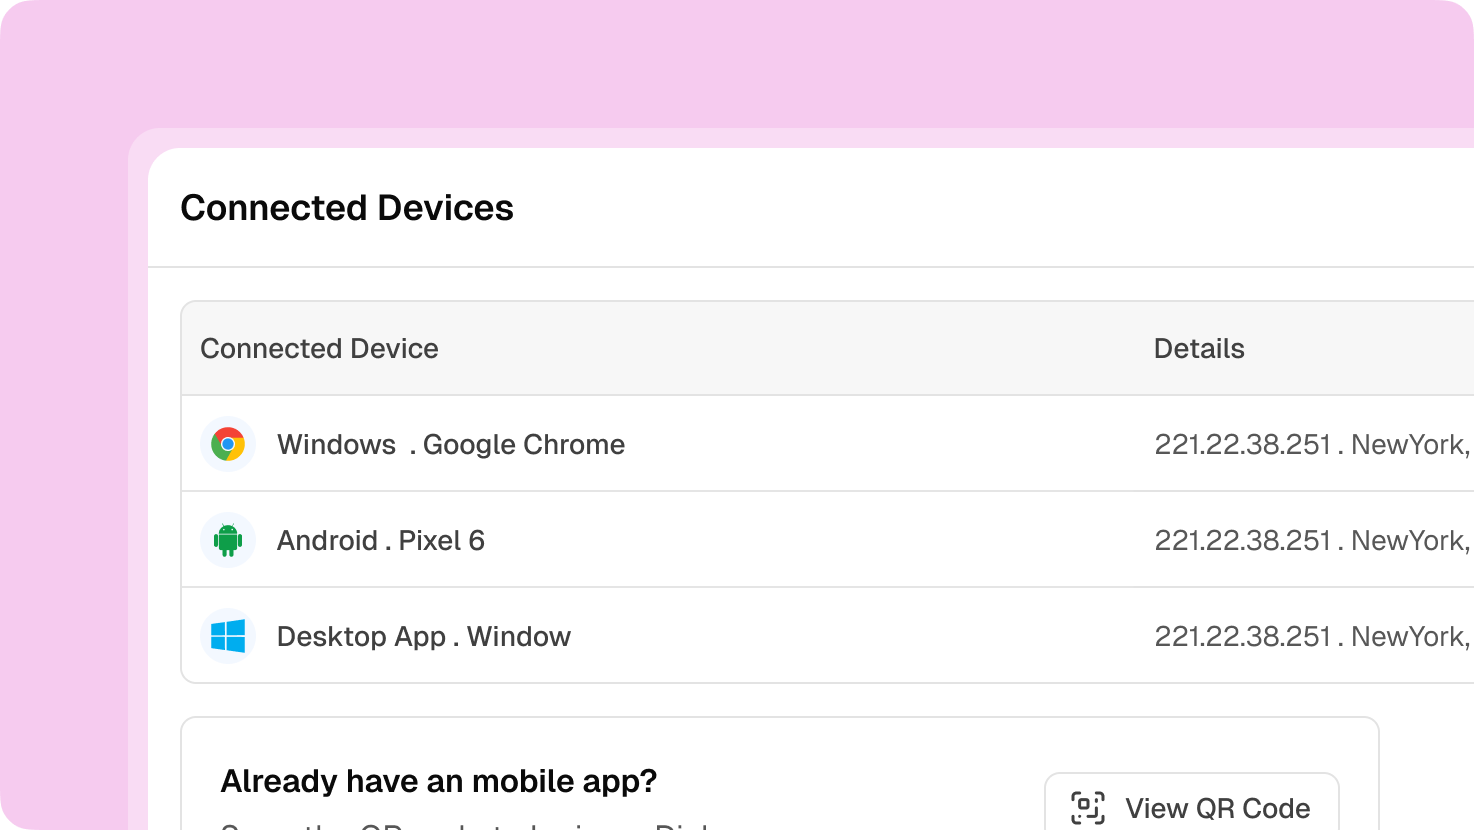Click the "Android . Pixel 6" device name text
Image resolution: width=1474 pixels, height=830 pixels.
click(x=380, y=540)
